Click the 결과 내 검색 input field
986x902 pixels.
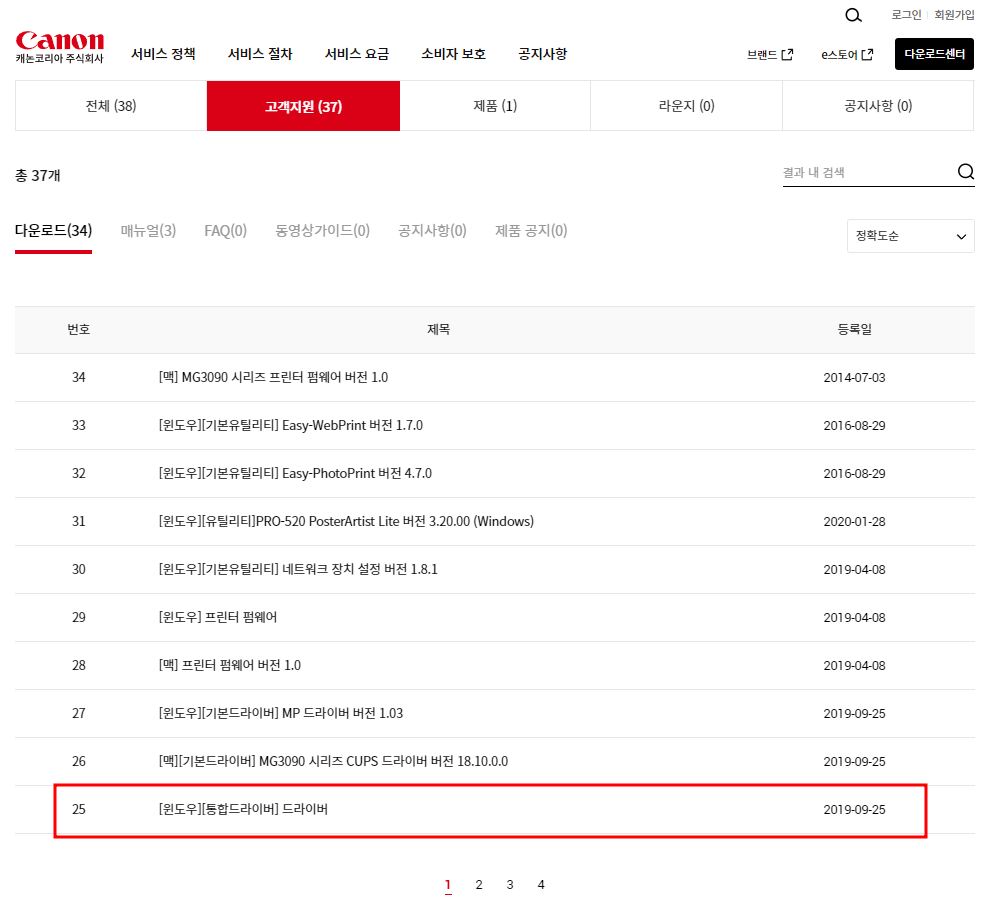(868, 172)
